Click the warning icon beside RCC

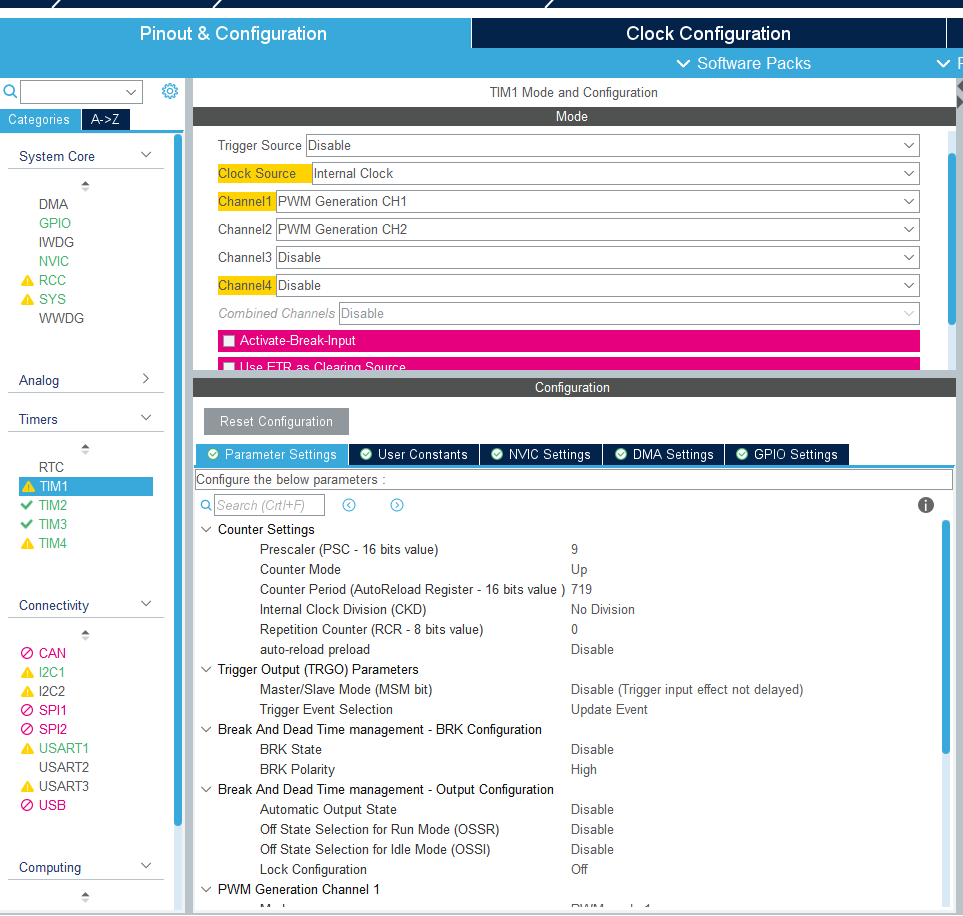[x=27, y=281]
